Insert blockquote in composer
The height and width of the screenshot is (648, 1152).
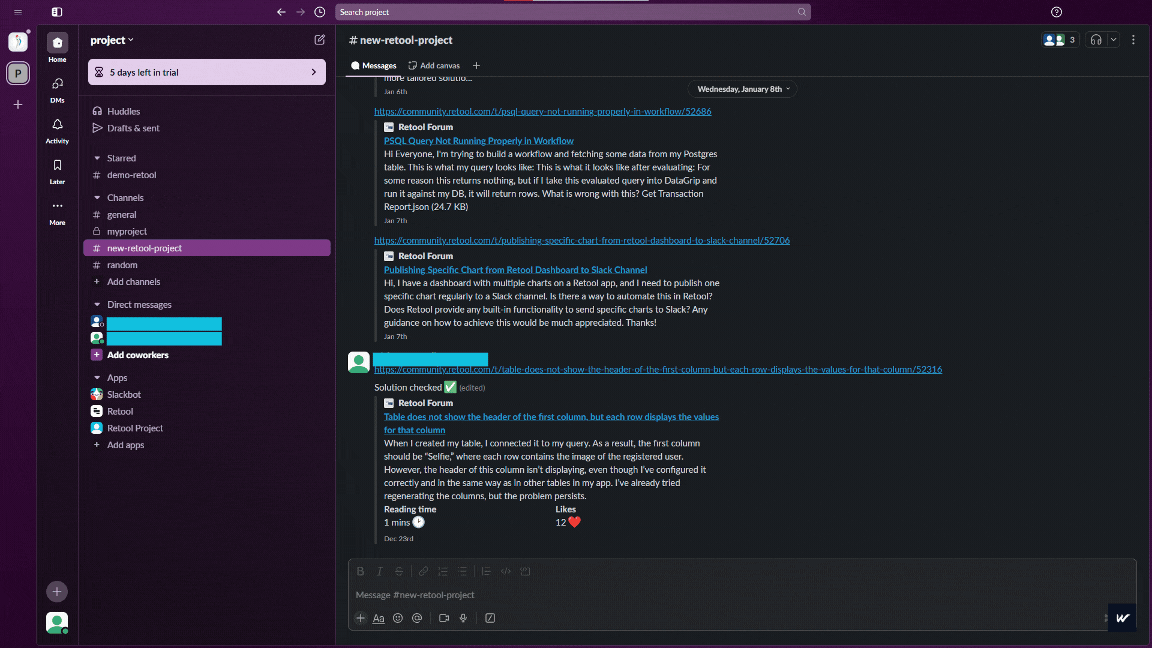pyautogui.click(x=486, y=571)
